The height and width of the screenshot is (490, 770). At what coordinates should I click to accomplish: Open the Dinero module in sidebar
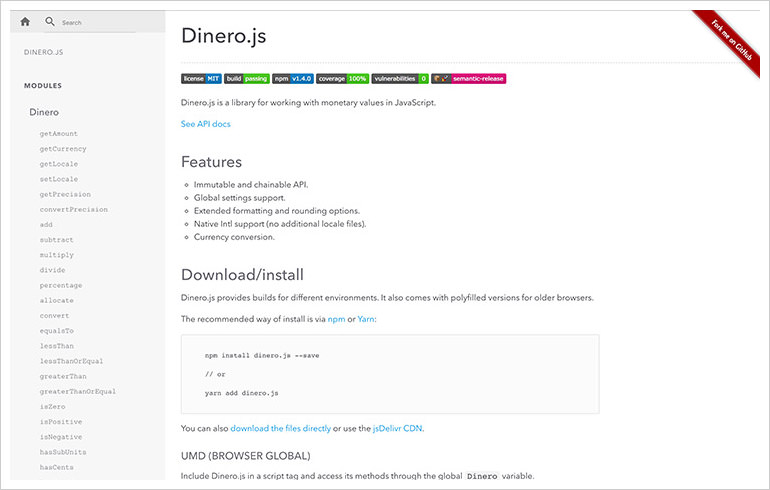(x=44, y=112)
